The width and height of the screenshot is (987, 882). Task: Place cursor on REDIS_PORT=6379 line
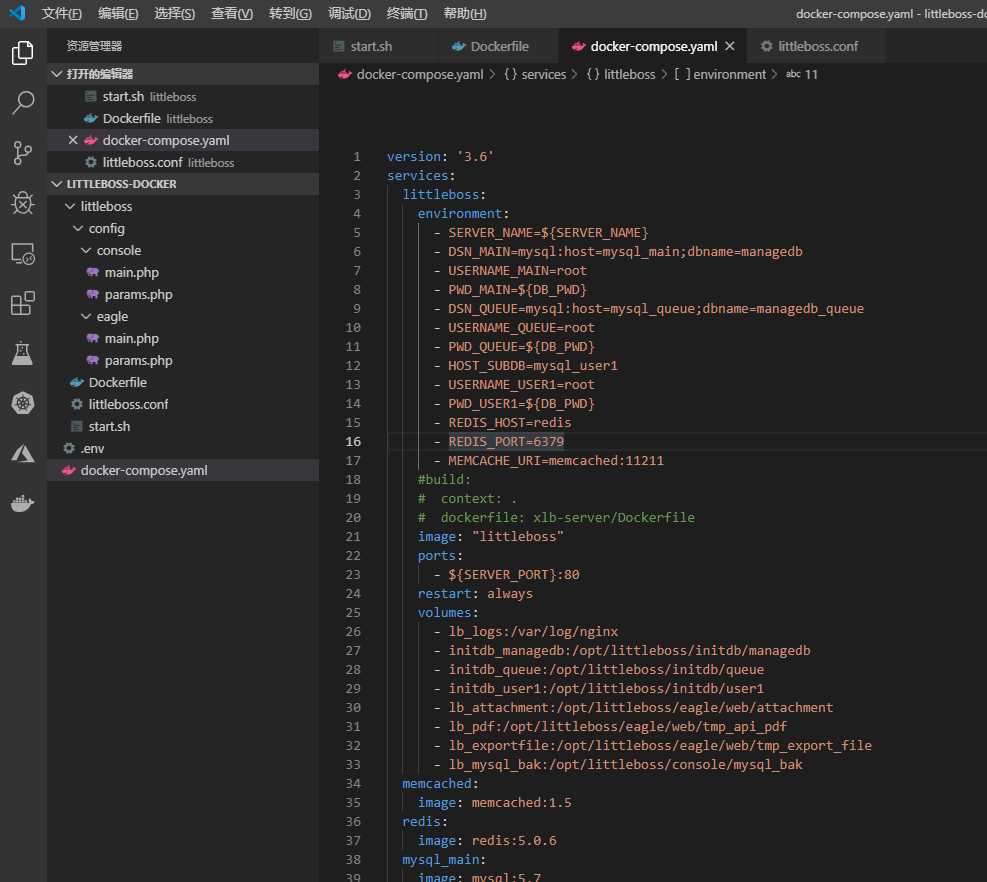[x=506, y=441]
